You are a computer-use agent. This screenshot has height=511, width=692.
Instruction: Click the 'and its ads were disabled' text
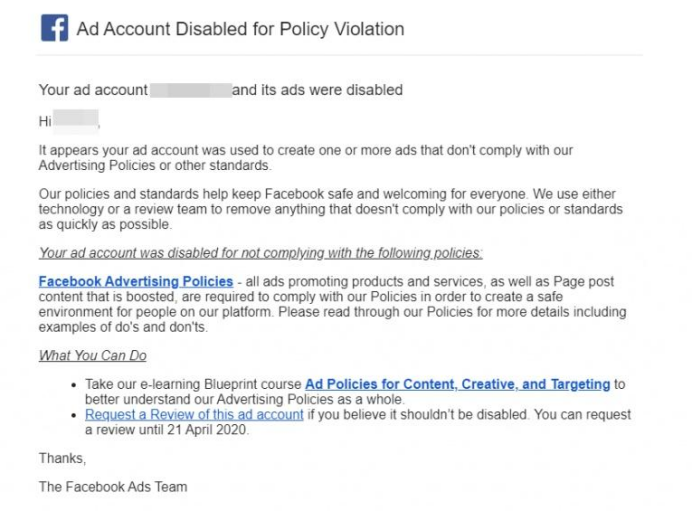coord(317,90)
